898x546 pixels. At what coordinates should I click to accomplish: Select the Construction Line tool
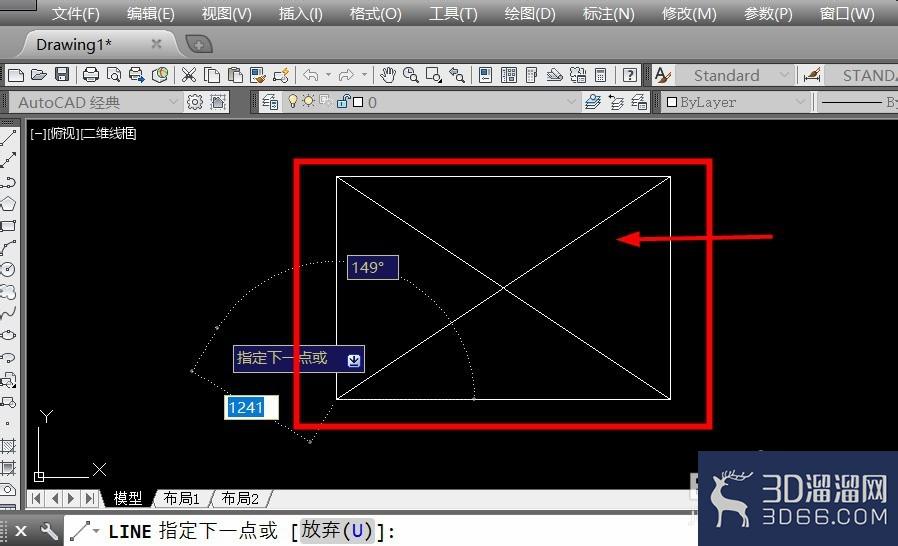(x=8, y=159)
